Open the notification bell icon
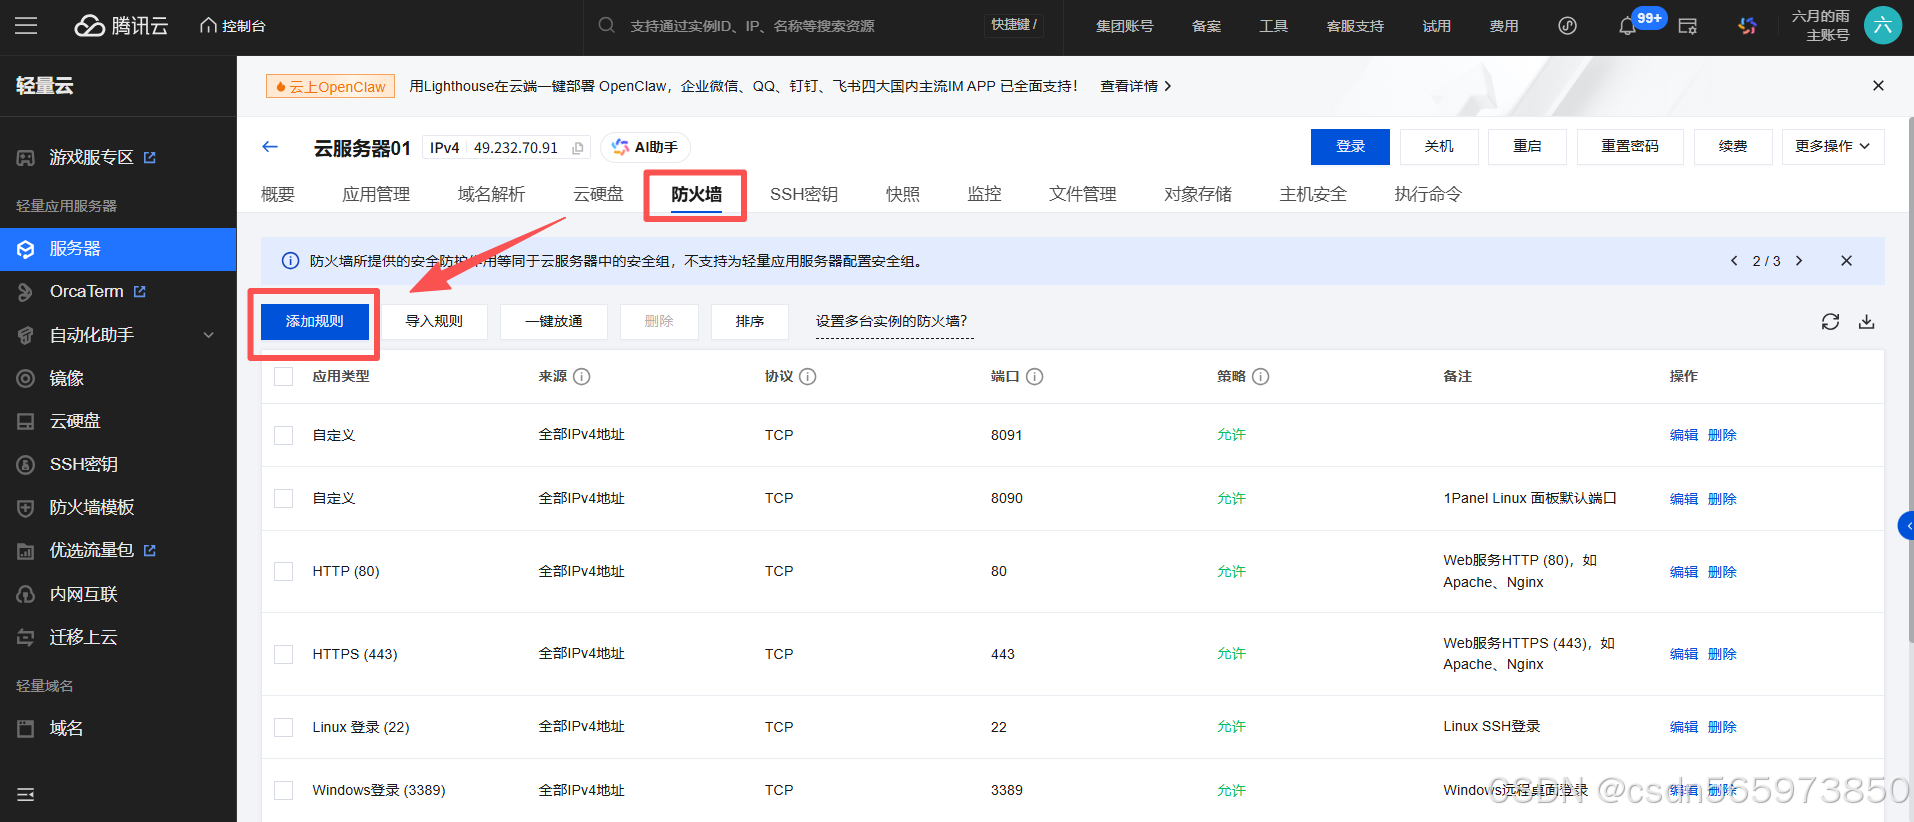 [1627, 26]
